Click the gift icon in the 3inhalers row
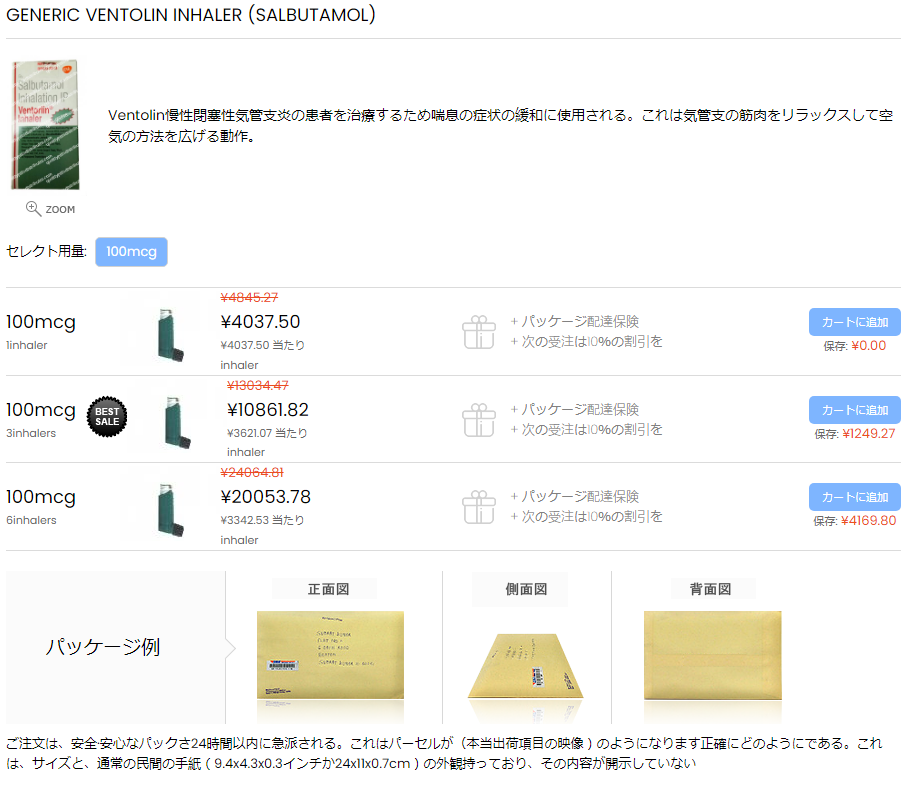 click(x=479, y=420)
